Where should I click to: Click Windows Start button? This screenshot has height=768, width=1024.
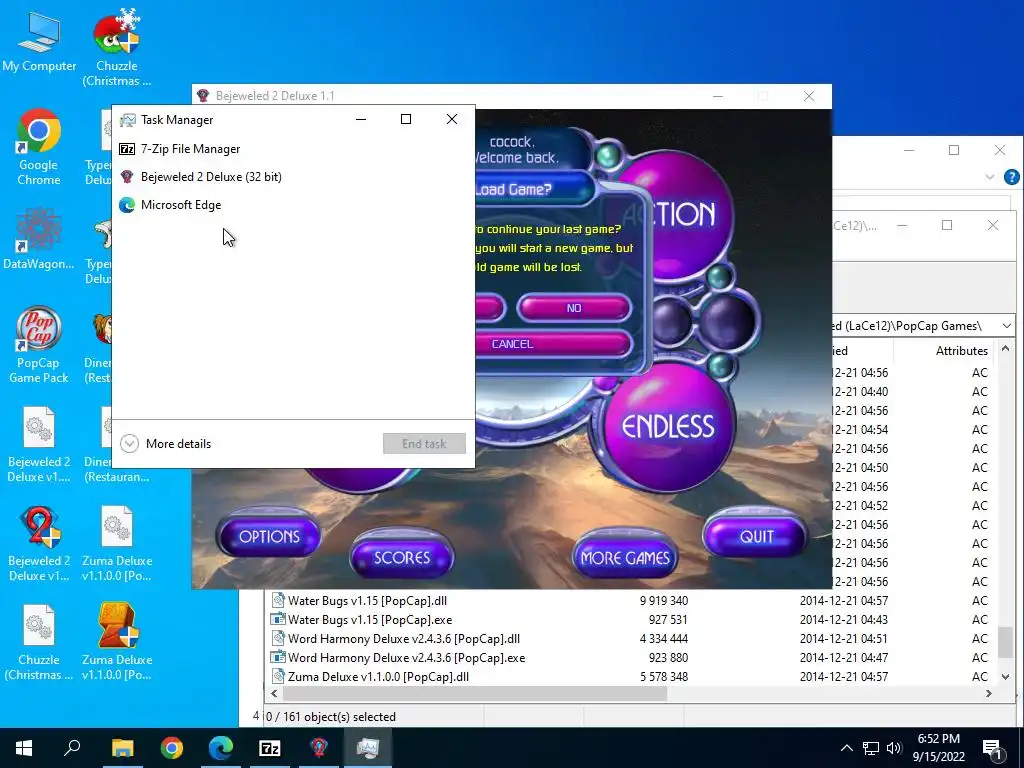coord(24,748)
